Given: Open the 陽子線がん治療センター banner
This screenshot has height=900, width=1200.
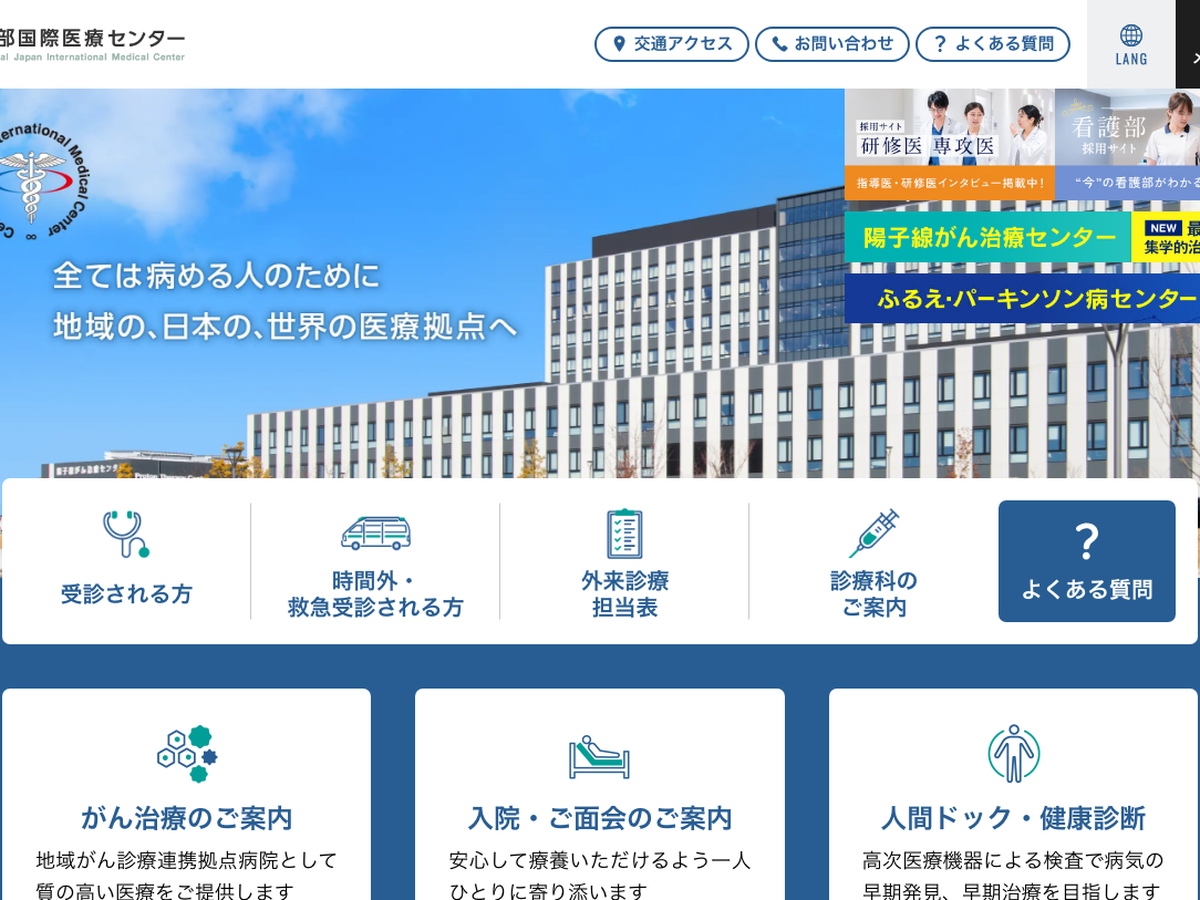Looking at the screenshot, I should point(988,237).
